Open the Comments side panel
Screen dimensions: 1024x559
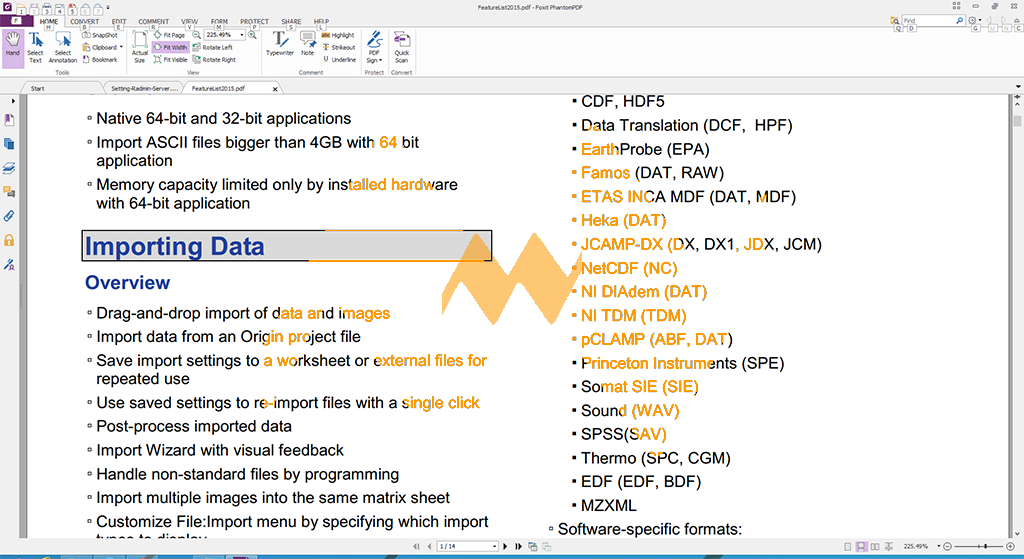[x=9, y=192]
